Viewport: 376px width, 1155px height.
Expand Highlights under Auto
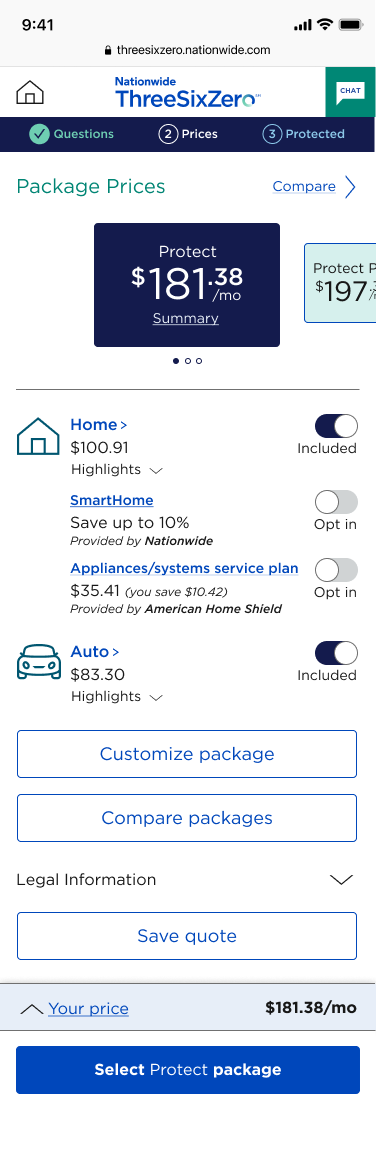(x=117, y=696)
